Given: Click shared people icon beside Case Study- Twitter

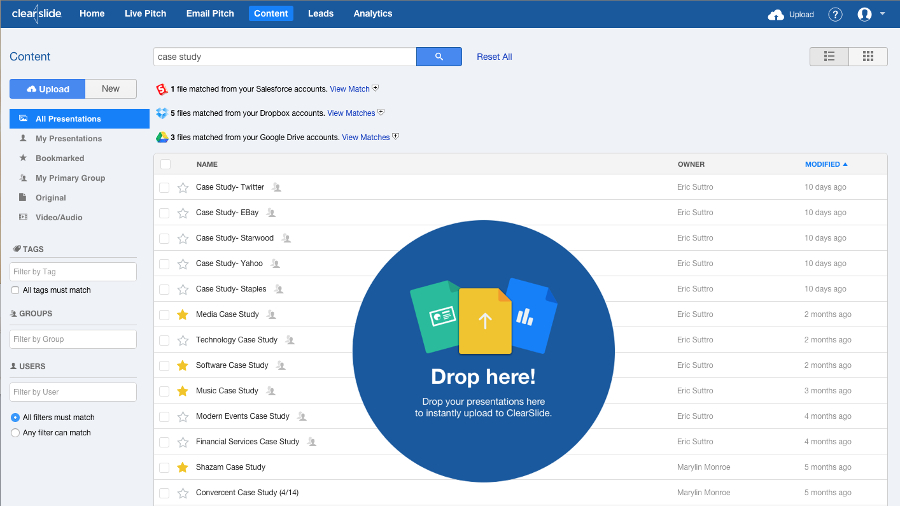Looking at the screenshot, I should 277,187.
